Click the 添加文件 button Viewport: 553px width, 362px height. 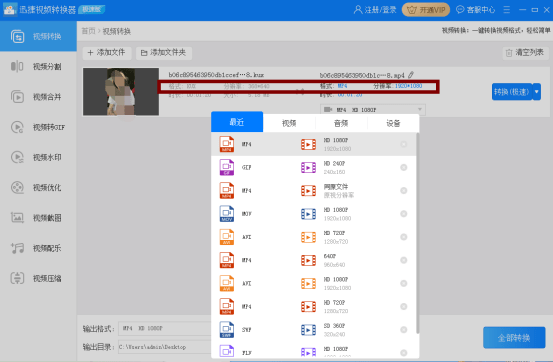coord(107,53)
